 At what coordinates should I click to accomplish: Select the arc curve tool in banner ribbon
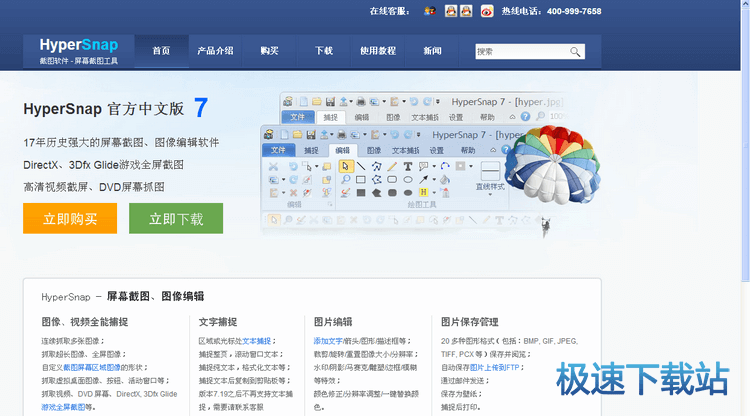(445, 166)
